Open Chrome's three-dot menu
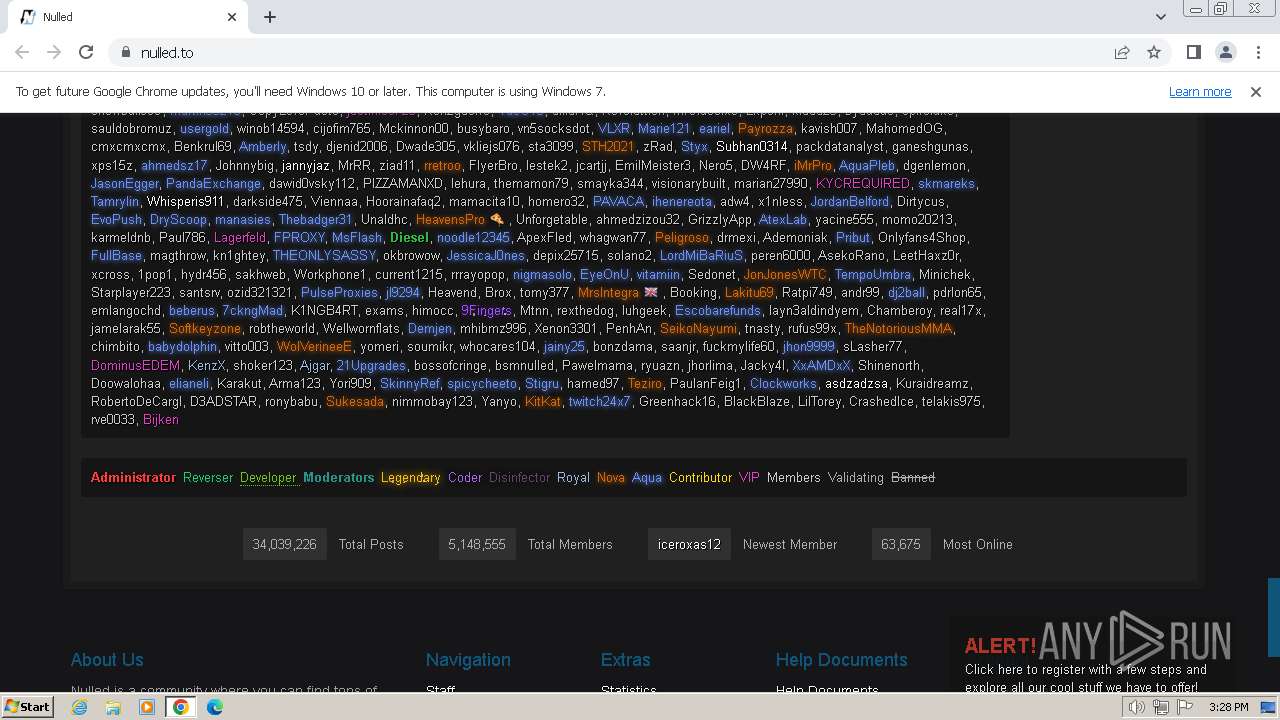 [x=1257, y=52]
